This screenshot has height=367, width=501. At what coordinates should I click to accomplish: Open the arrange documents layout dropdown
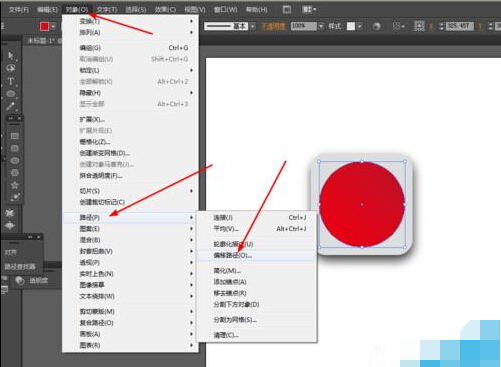[309, 10]
